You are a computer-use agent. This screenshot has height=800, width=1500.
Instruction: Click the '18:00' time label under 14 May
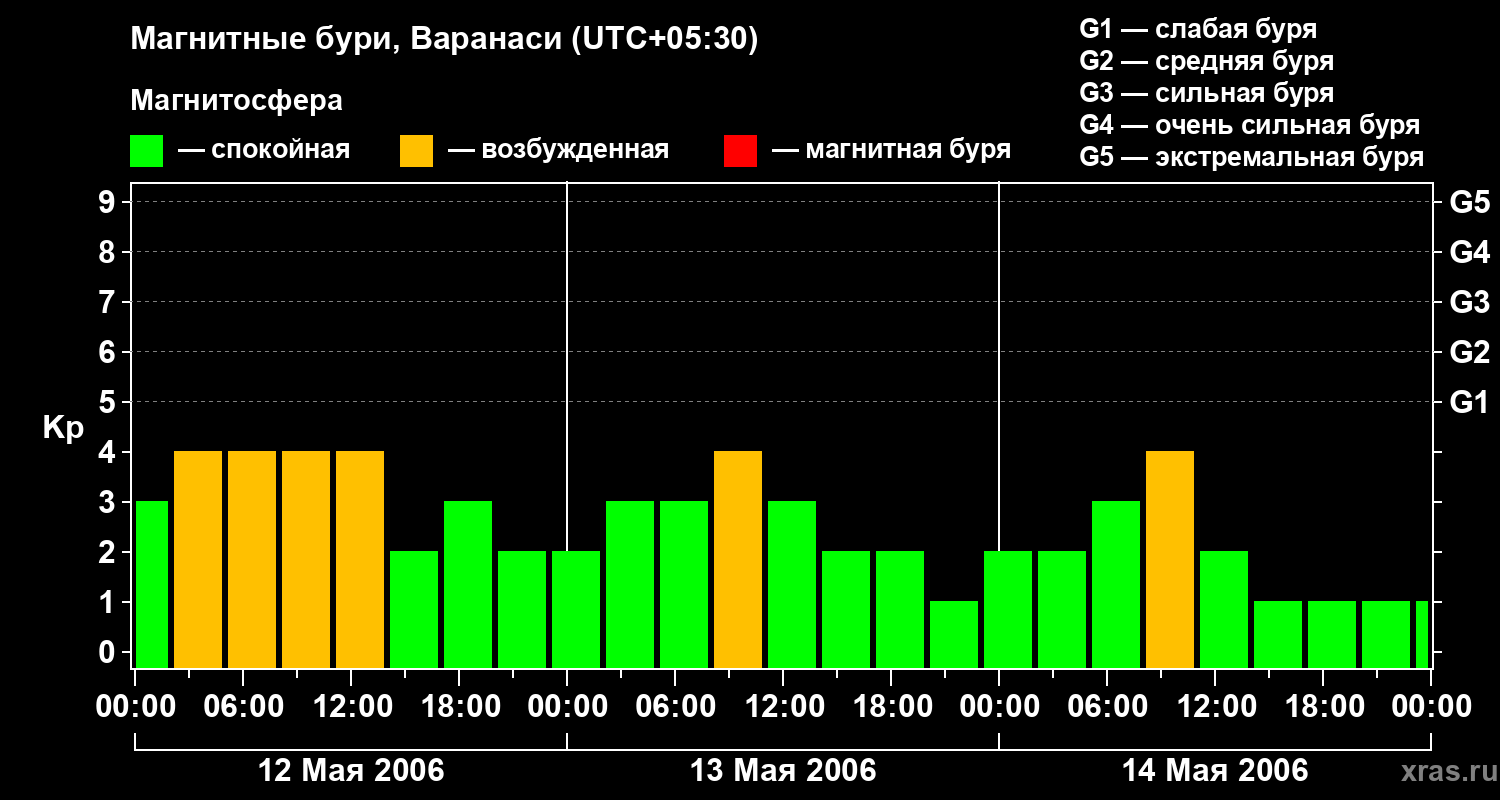[x=1323, y=707]
